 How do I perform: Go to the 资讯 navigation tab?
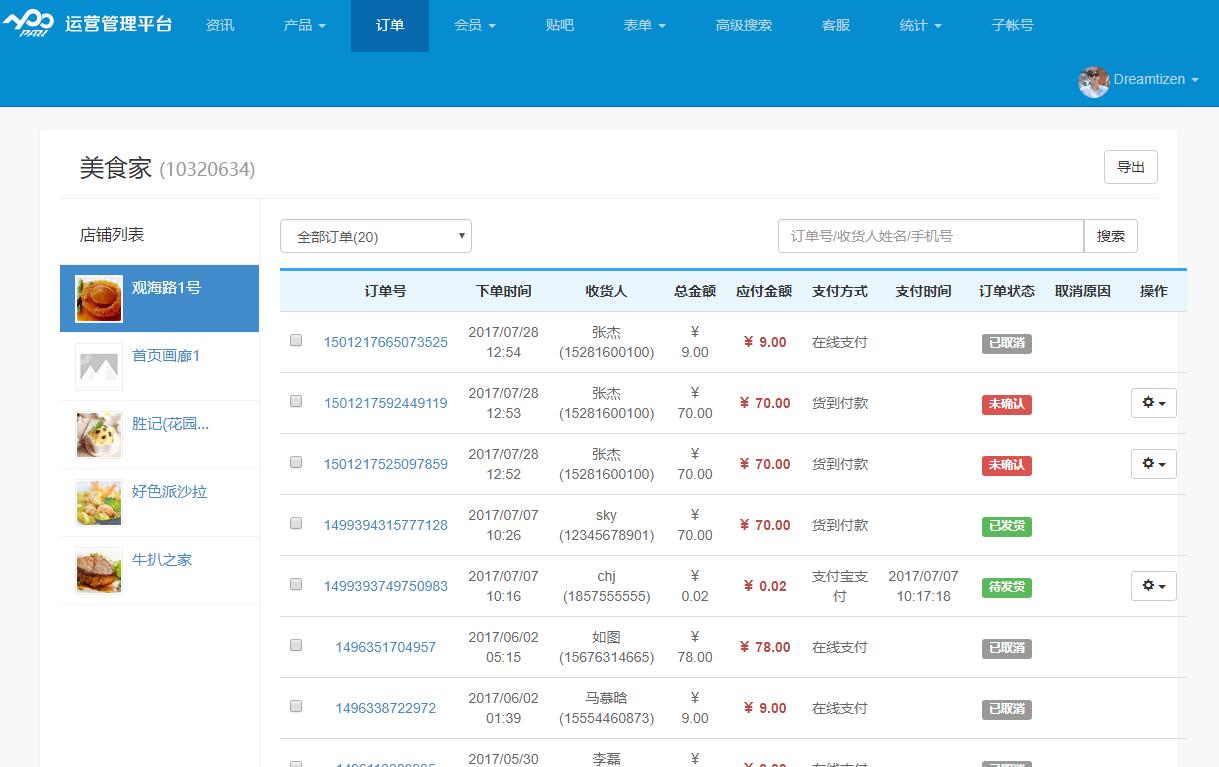[x=220, y=25]
